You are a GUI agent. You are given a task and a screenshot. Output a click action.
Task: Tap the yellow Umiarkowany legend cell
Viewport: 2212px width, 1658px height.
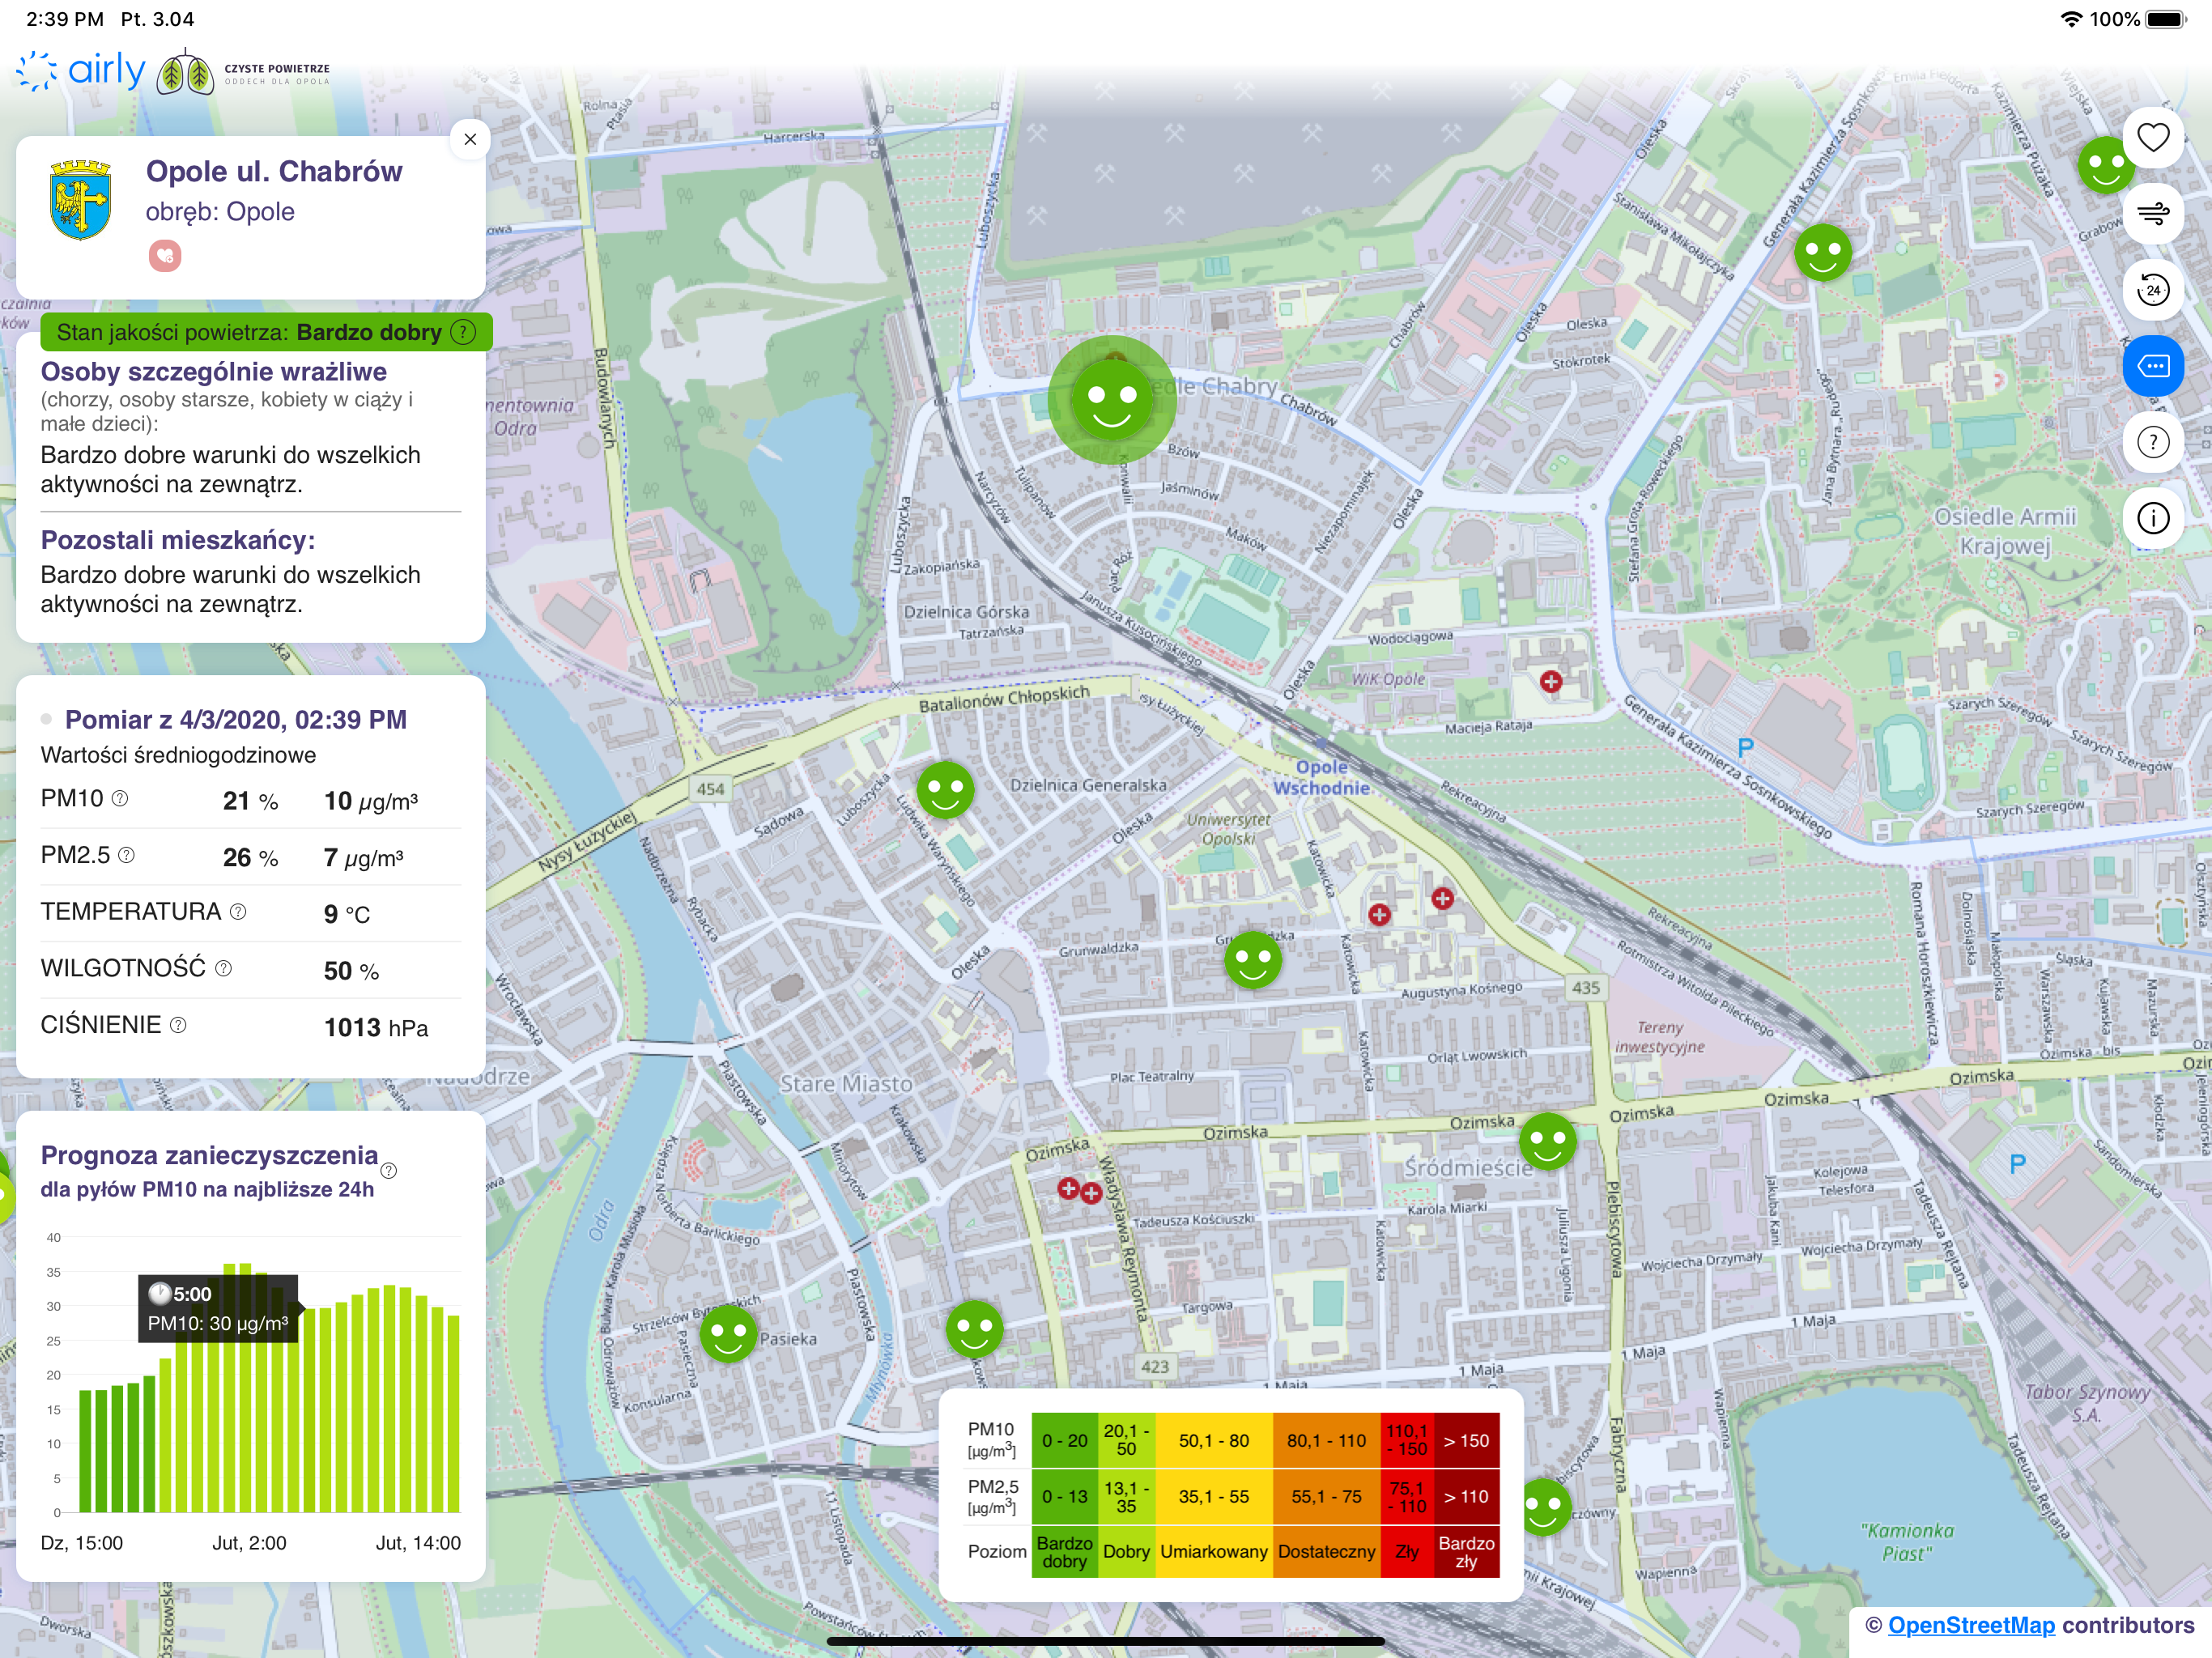1214,1552
